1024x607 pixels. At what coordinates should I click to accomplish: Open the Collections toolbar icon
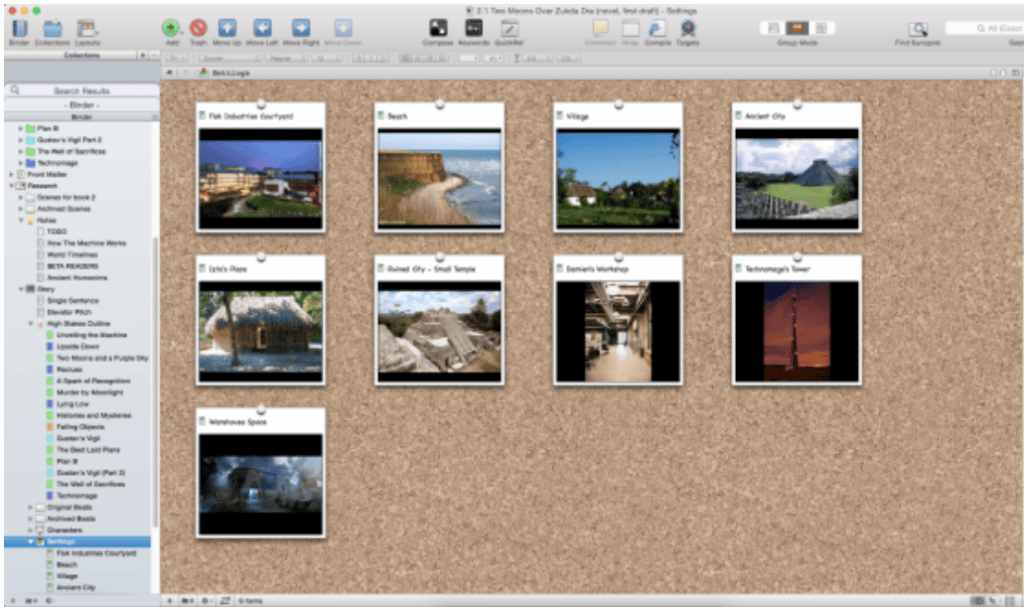(52, 29)
